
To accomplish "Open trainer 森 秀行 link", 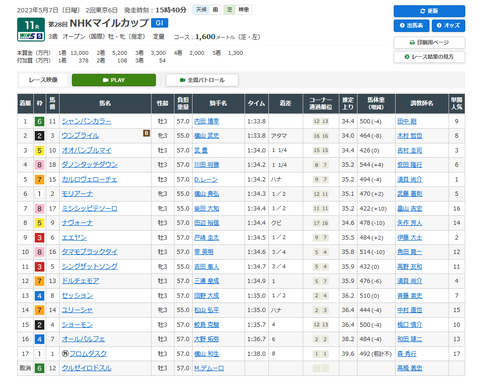I will pos(407,353).
